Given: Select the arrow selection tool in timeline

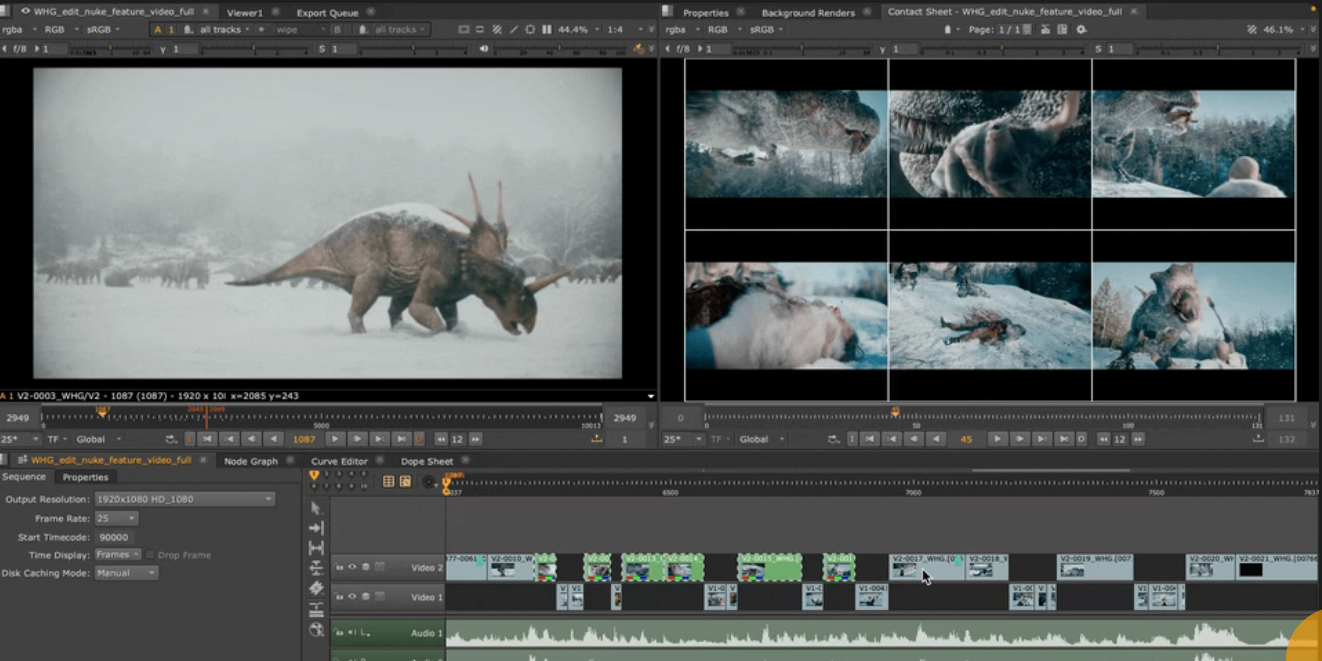Looking at the screenshot, I should tap(316, 508).
